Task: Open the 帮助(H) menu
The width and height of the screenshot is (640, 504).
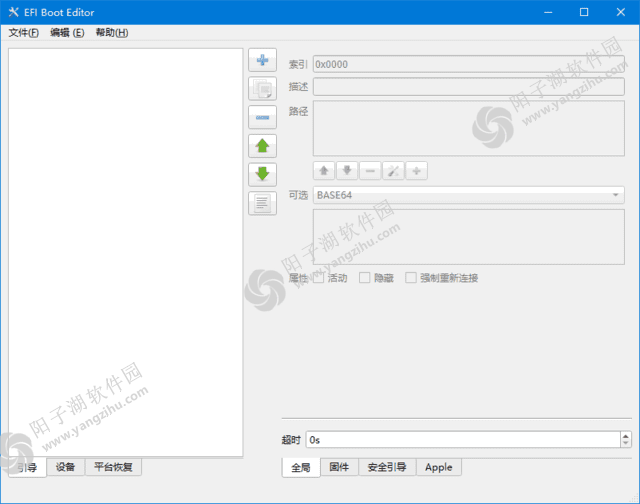Action: click(x=112, y=33)
